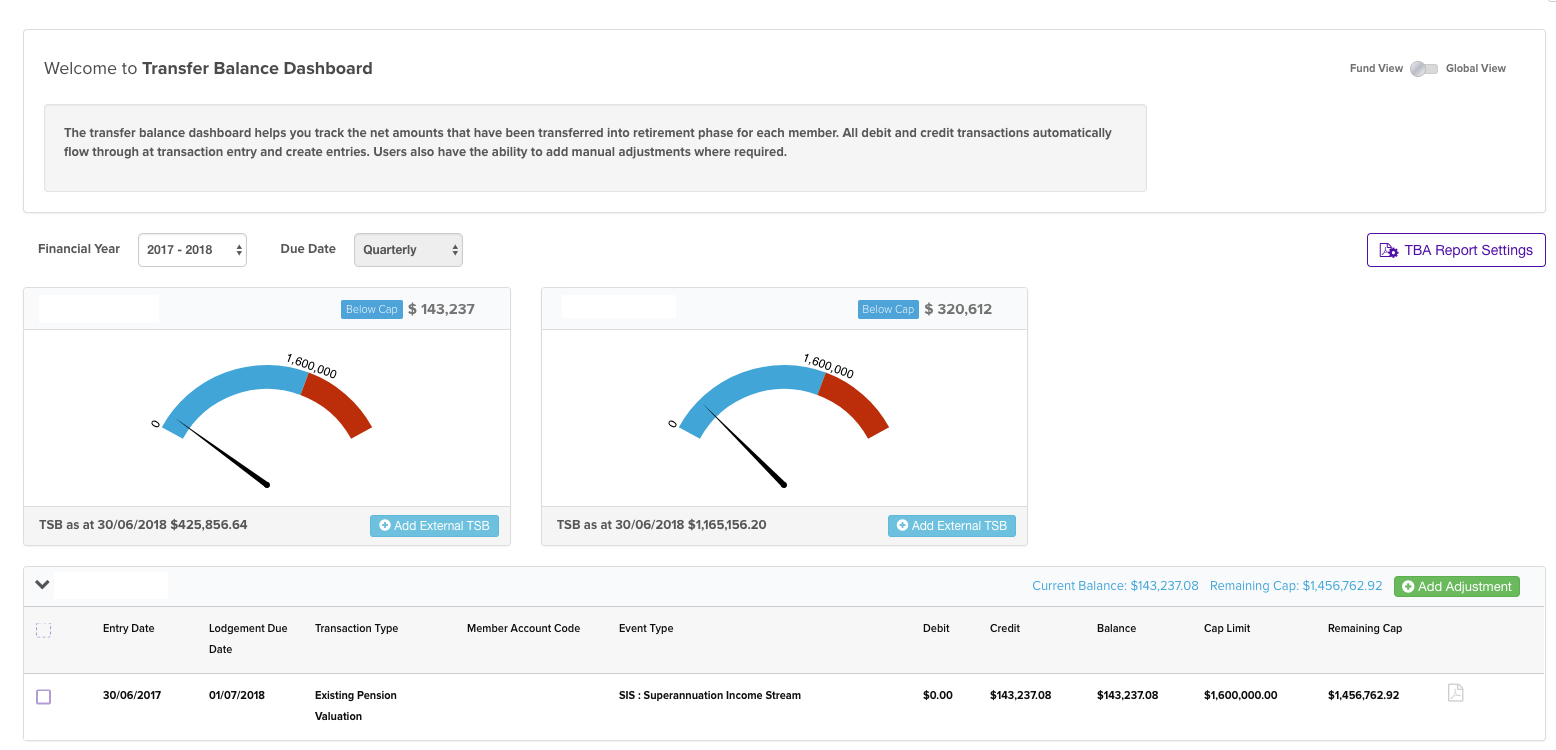
Task: Open the Due Date Quarterly dropdown
Action: click(408, 250)
